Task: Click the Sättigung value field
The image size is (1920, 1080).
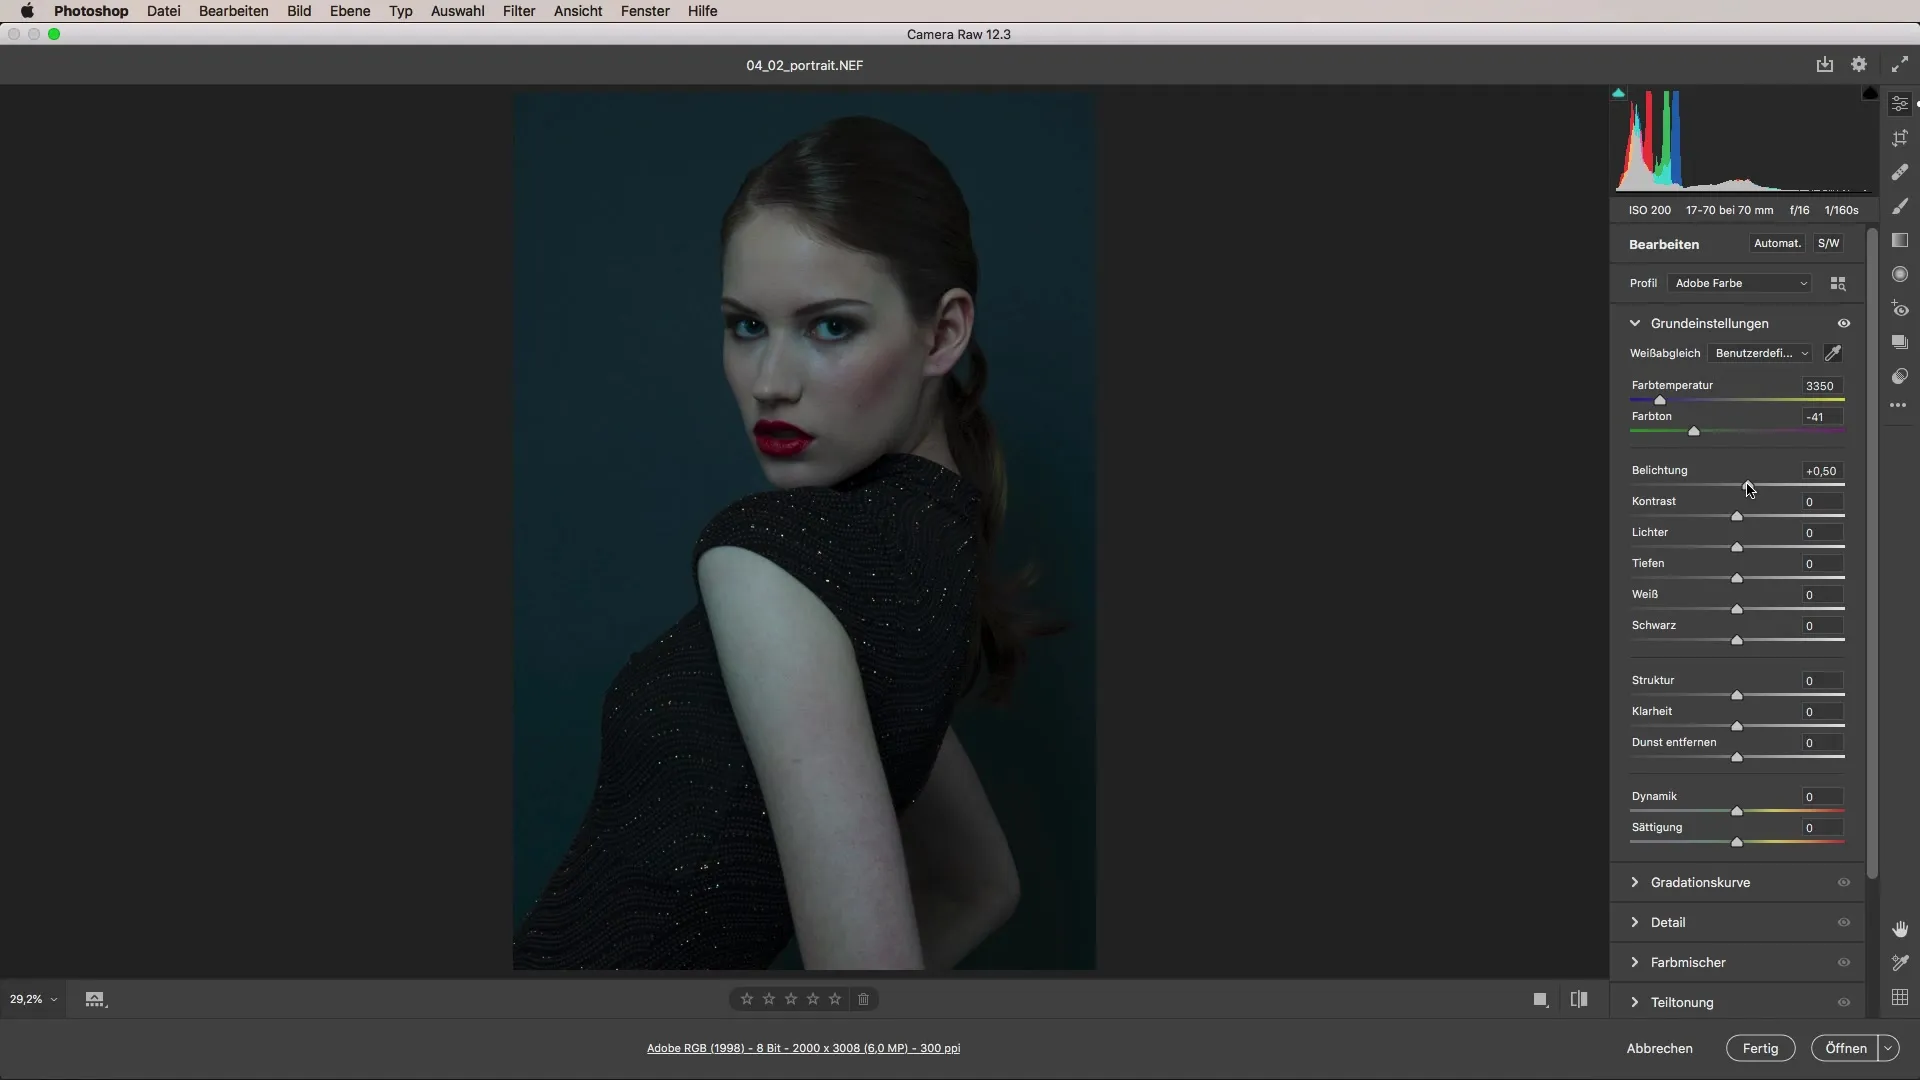Action: [x=1822, y=828]
